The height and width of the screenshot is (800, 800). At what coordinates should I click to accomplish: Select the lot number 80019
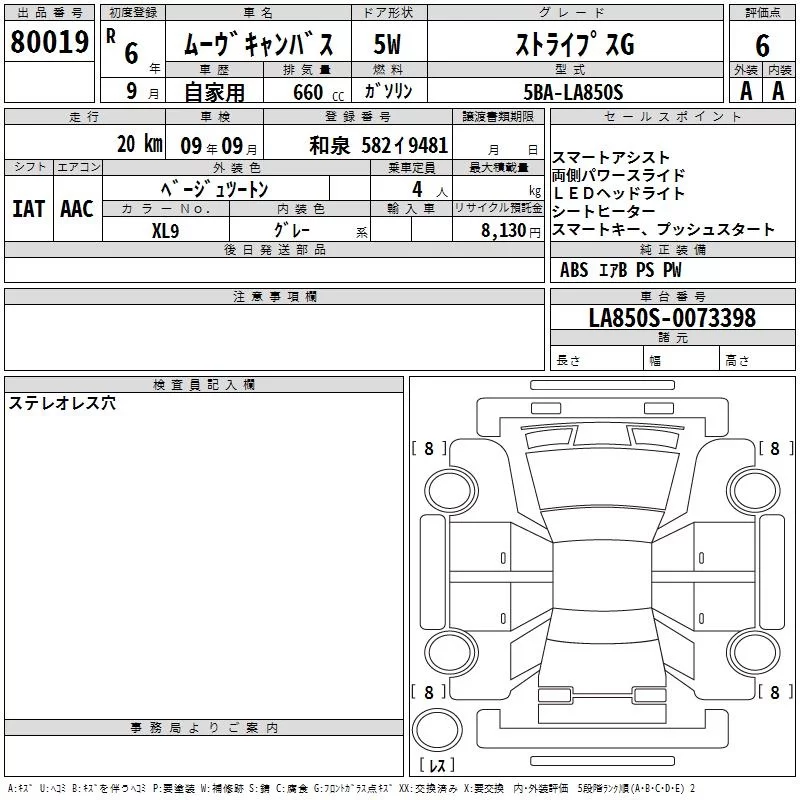pos(50,43)
